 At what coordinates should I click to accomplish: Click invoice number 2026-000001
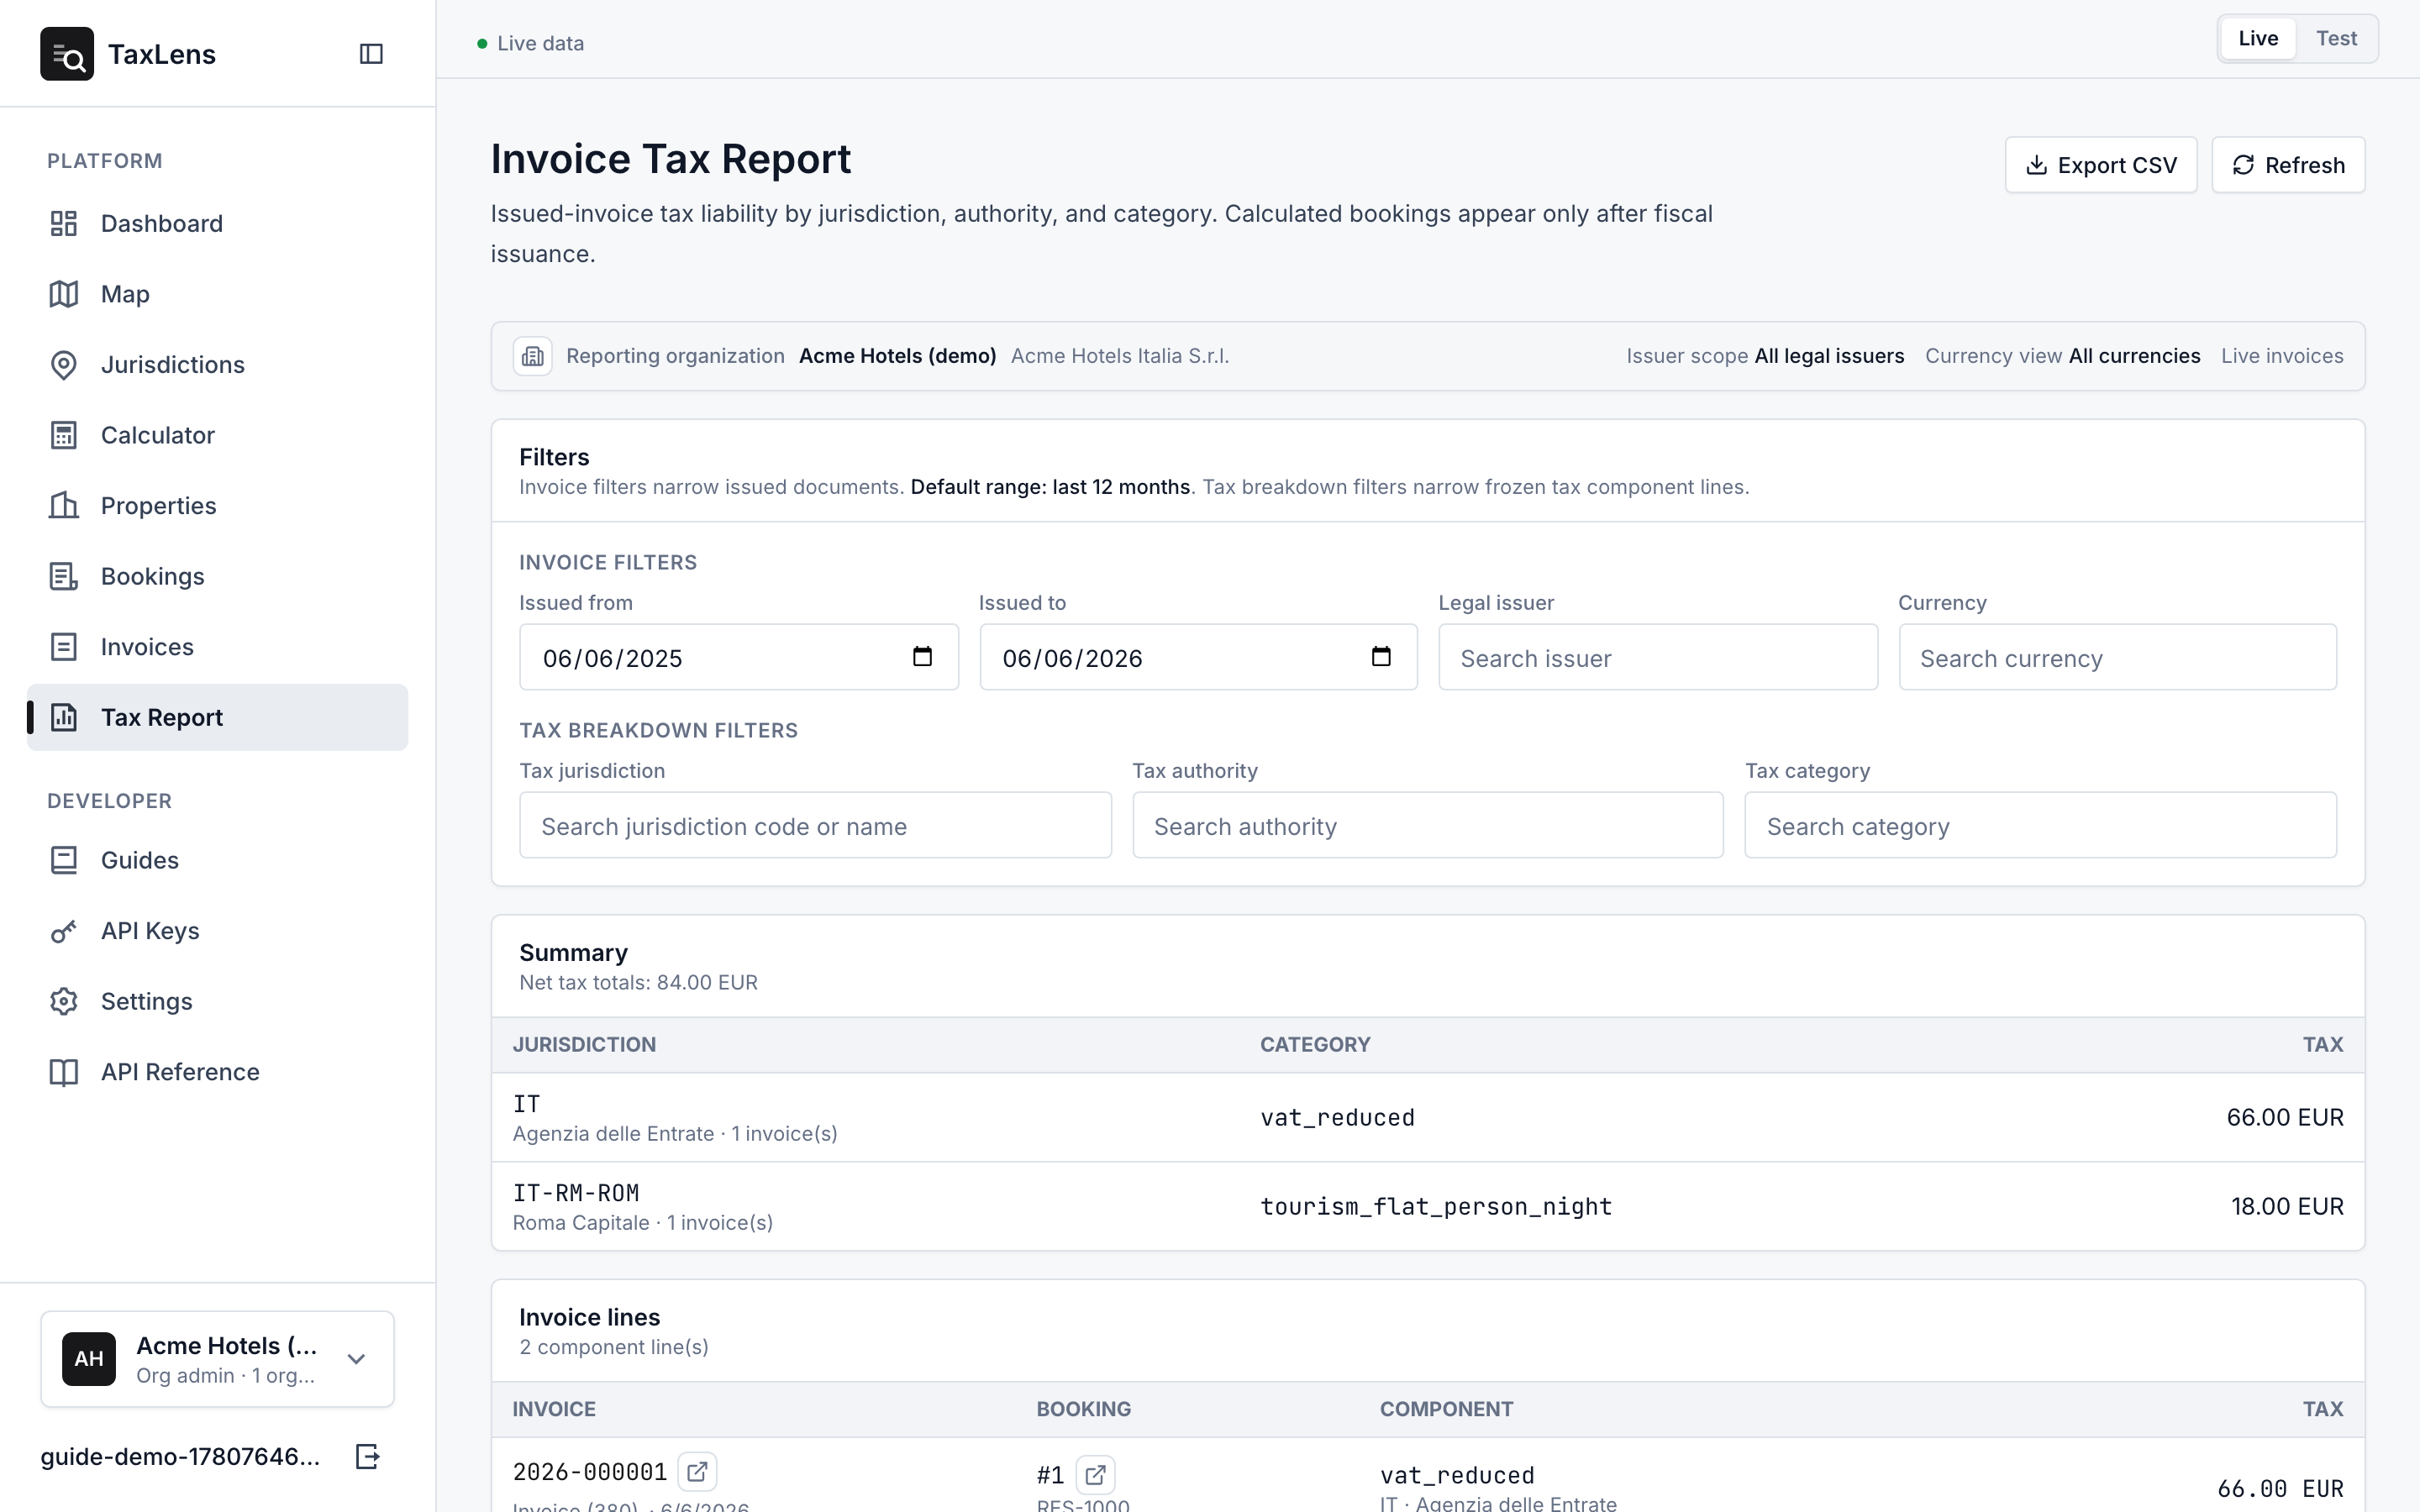point(590,1472)
